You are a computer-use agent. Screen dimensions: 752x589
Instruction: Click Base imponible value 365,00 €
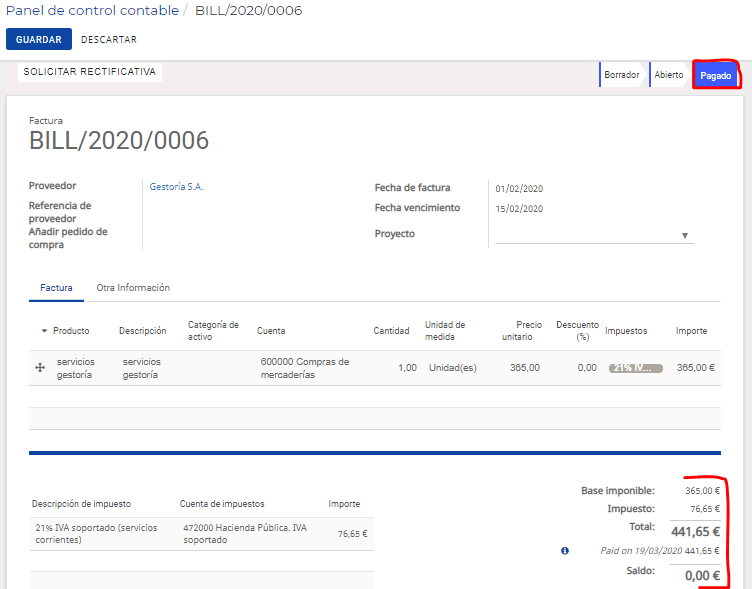click(703, 491)
